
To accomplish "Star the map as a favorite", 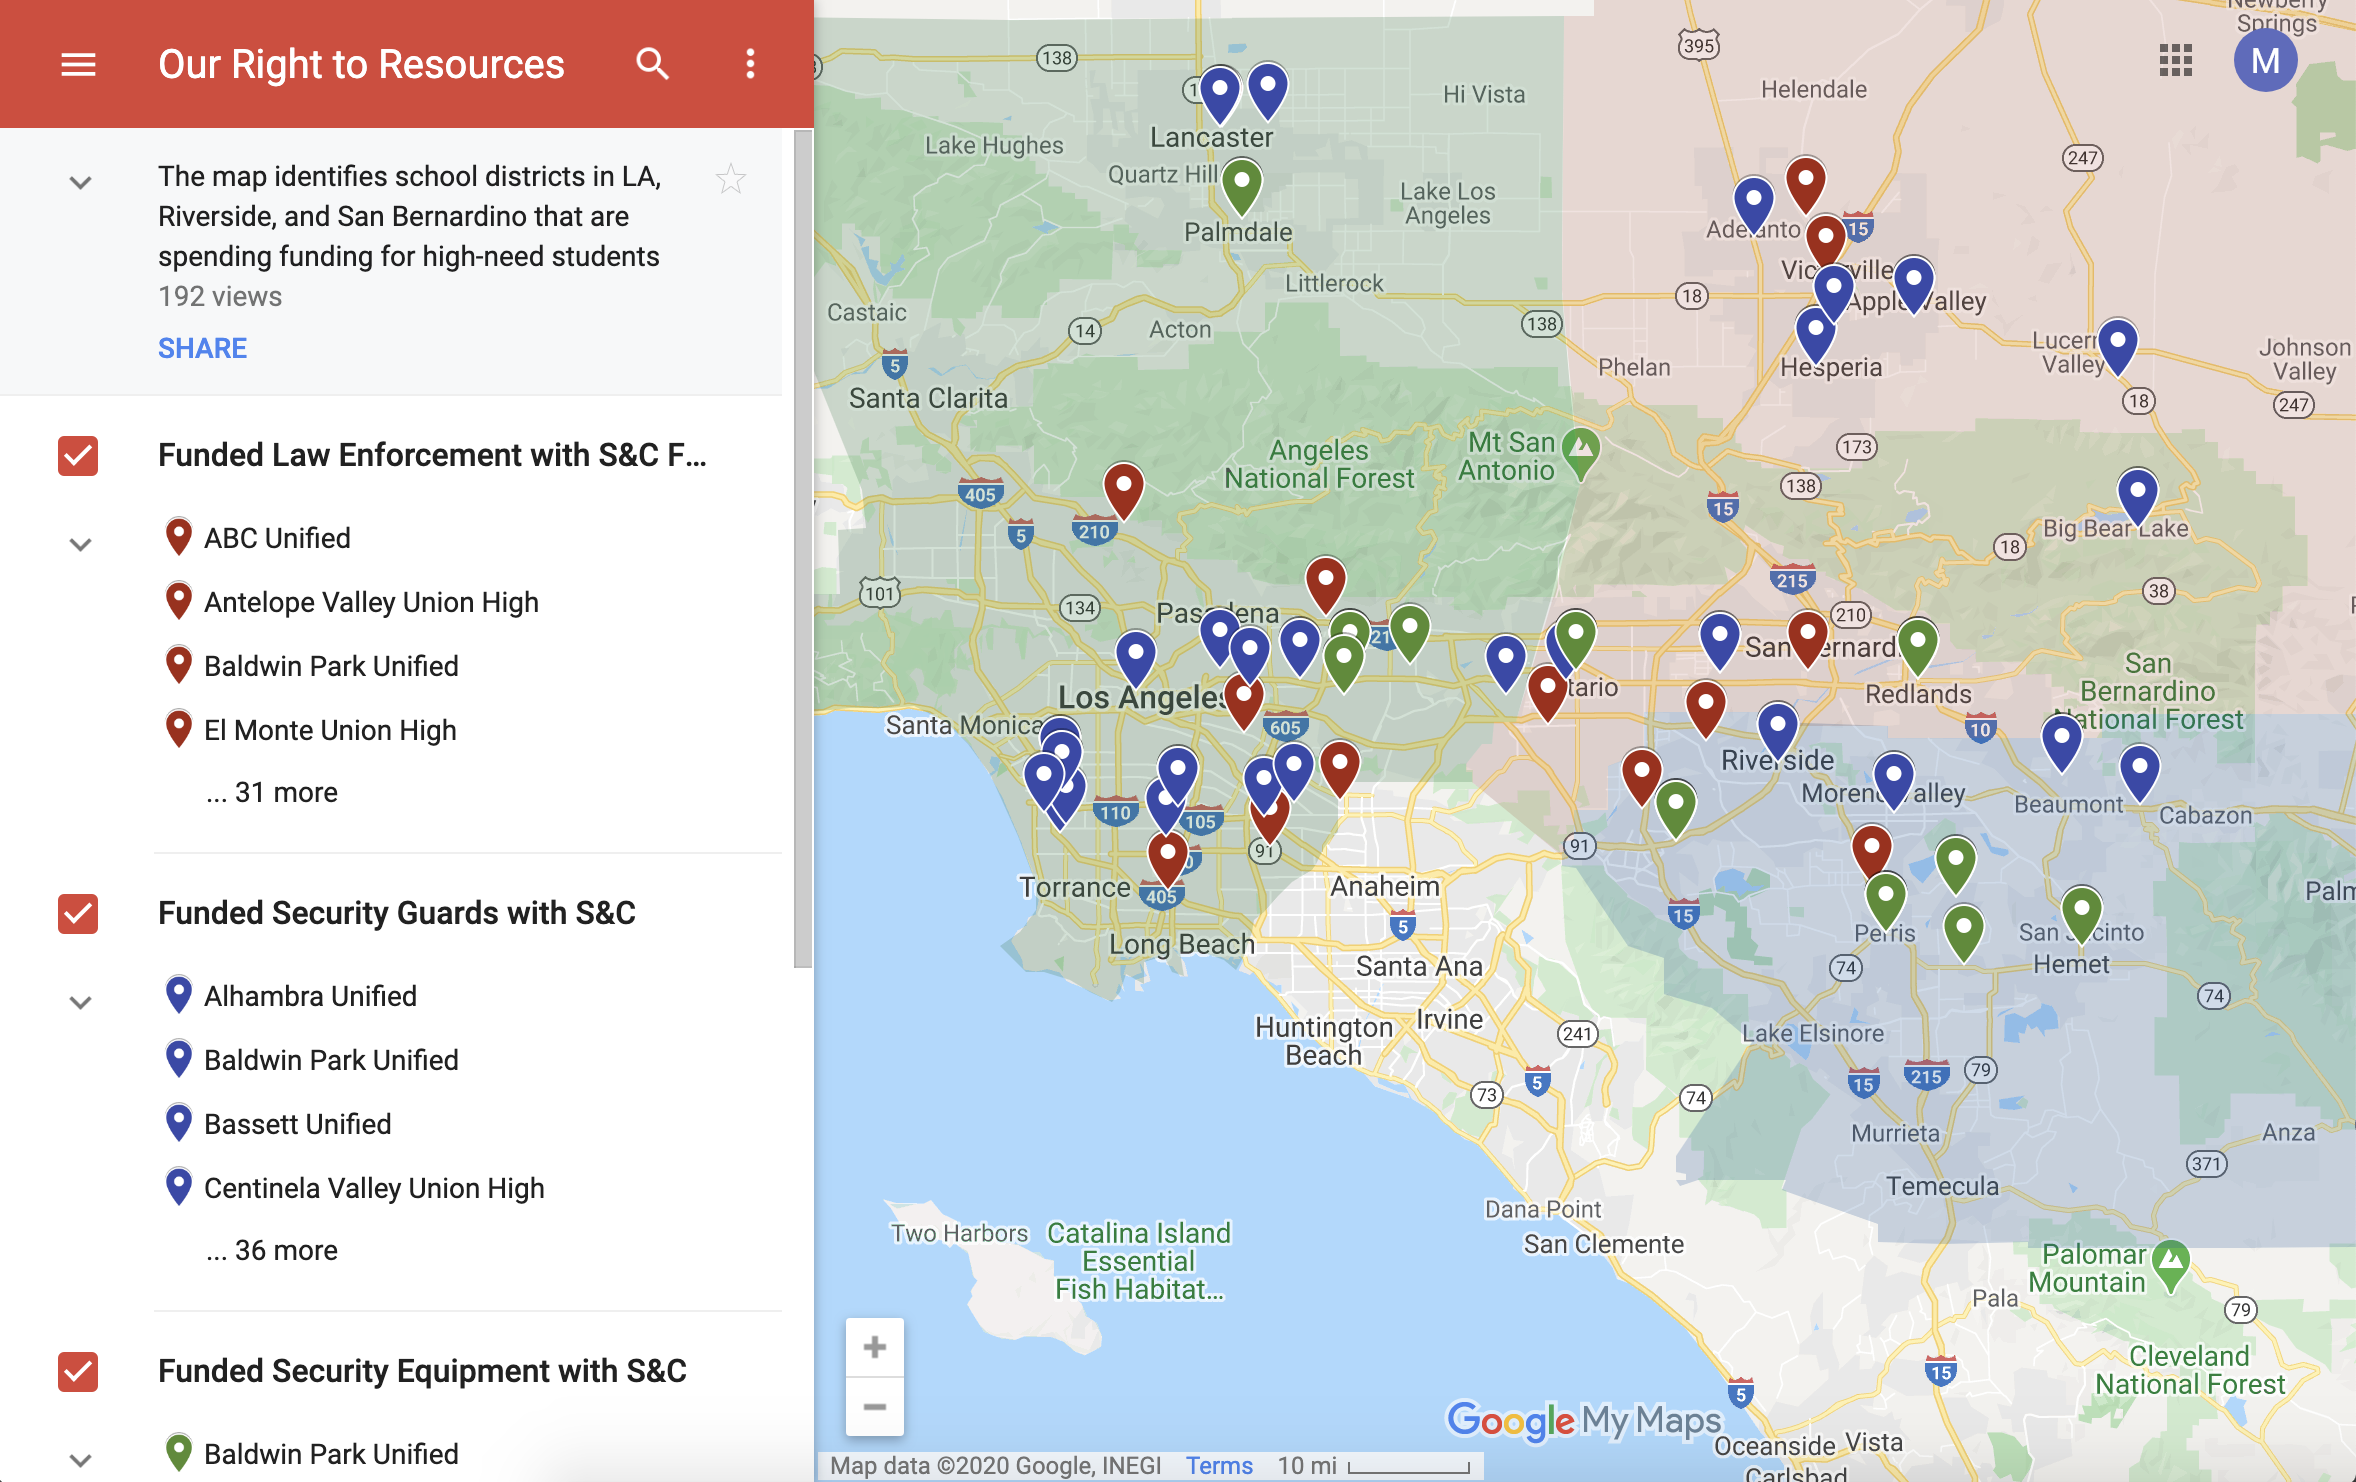I will click(x=731, y=178).
